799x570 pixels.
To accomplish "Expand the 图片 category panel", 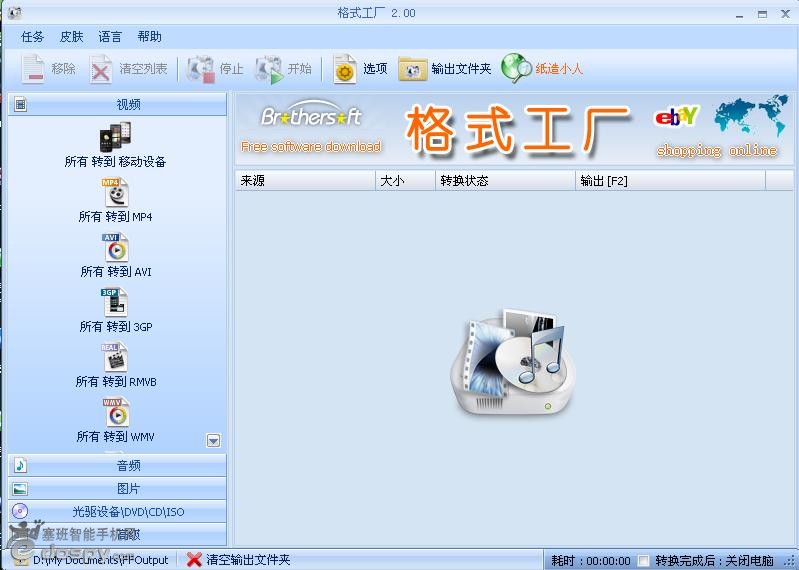I will tap(117, 488).
